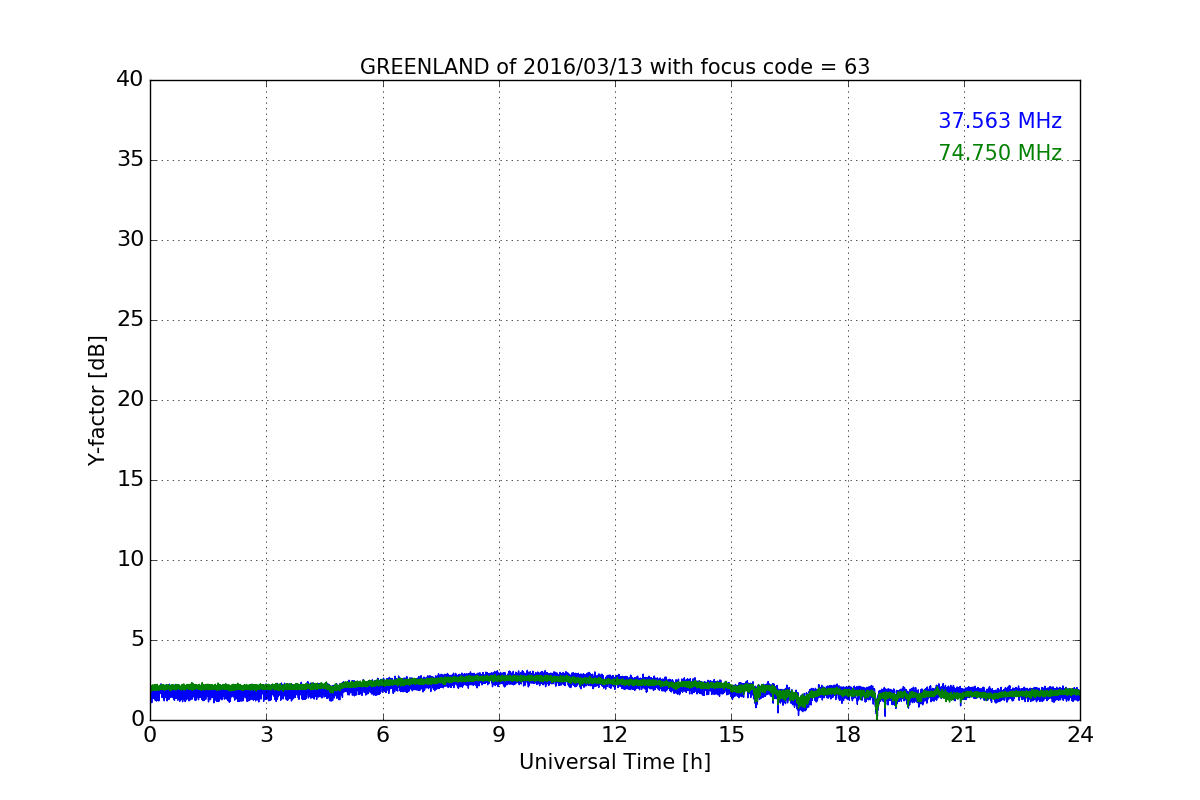Click the Y-factor [dB] axis label
Screen dimensions: 1200x800
pos(97,400)
